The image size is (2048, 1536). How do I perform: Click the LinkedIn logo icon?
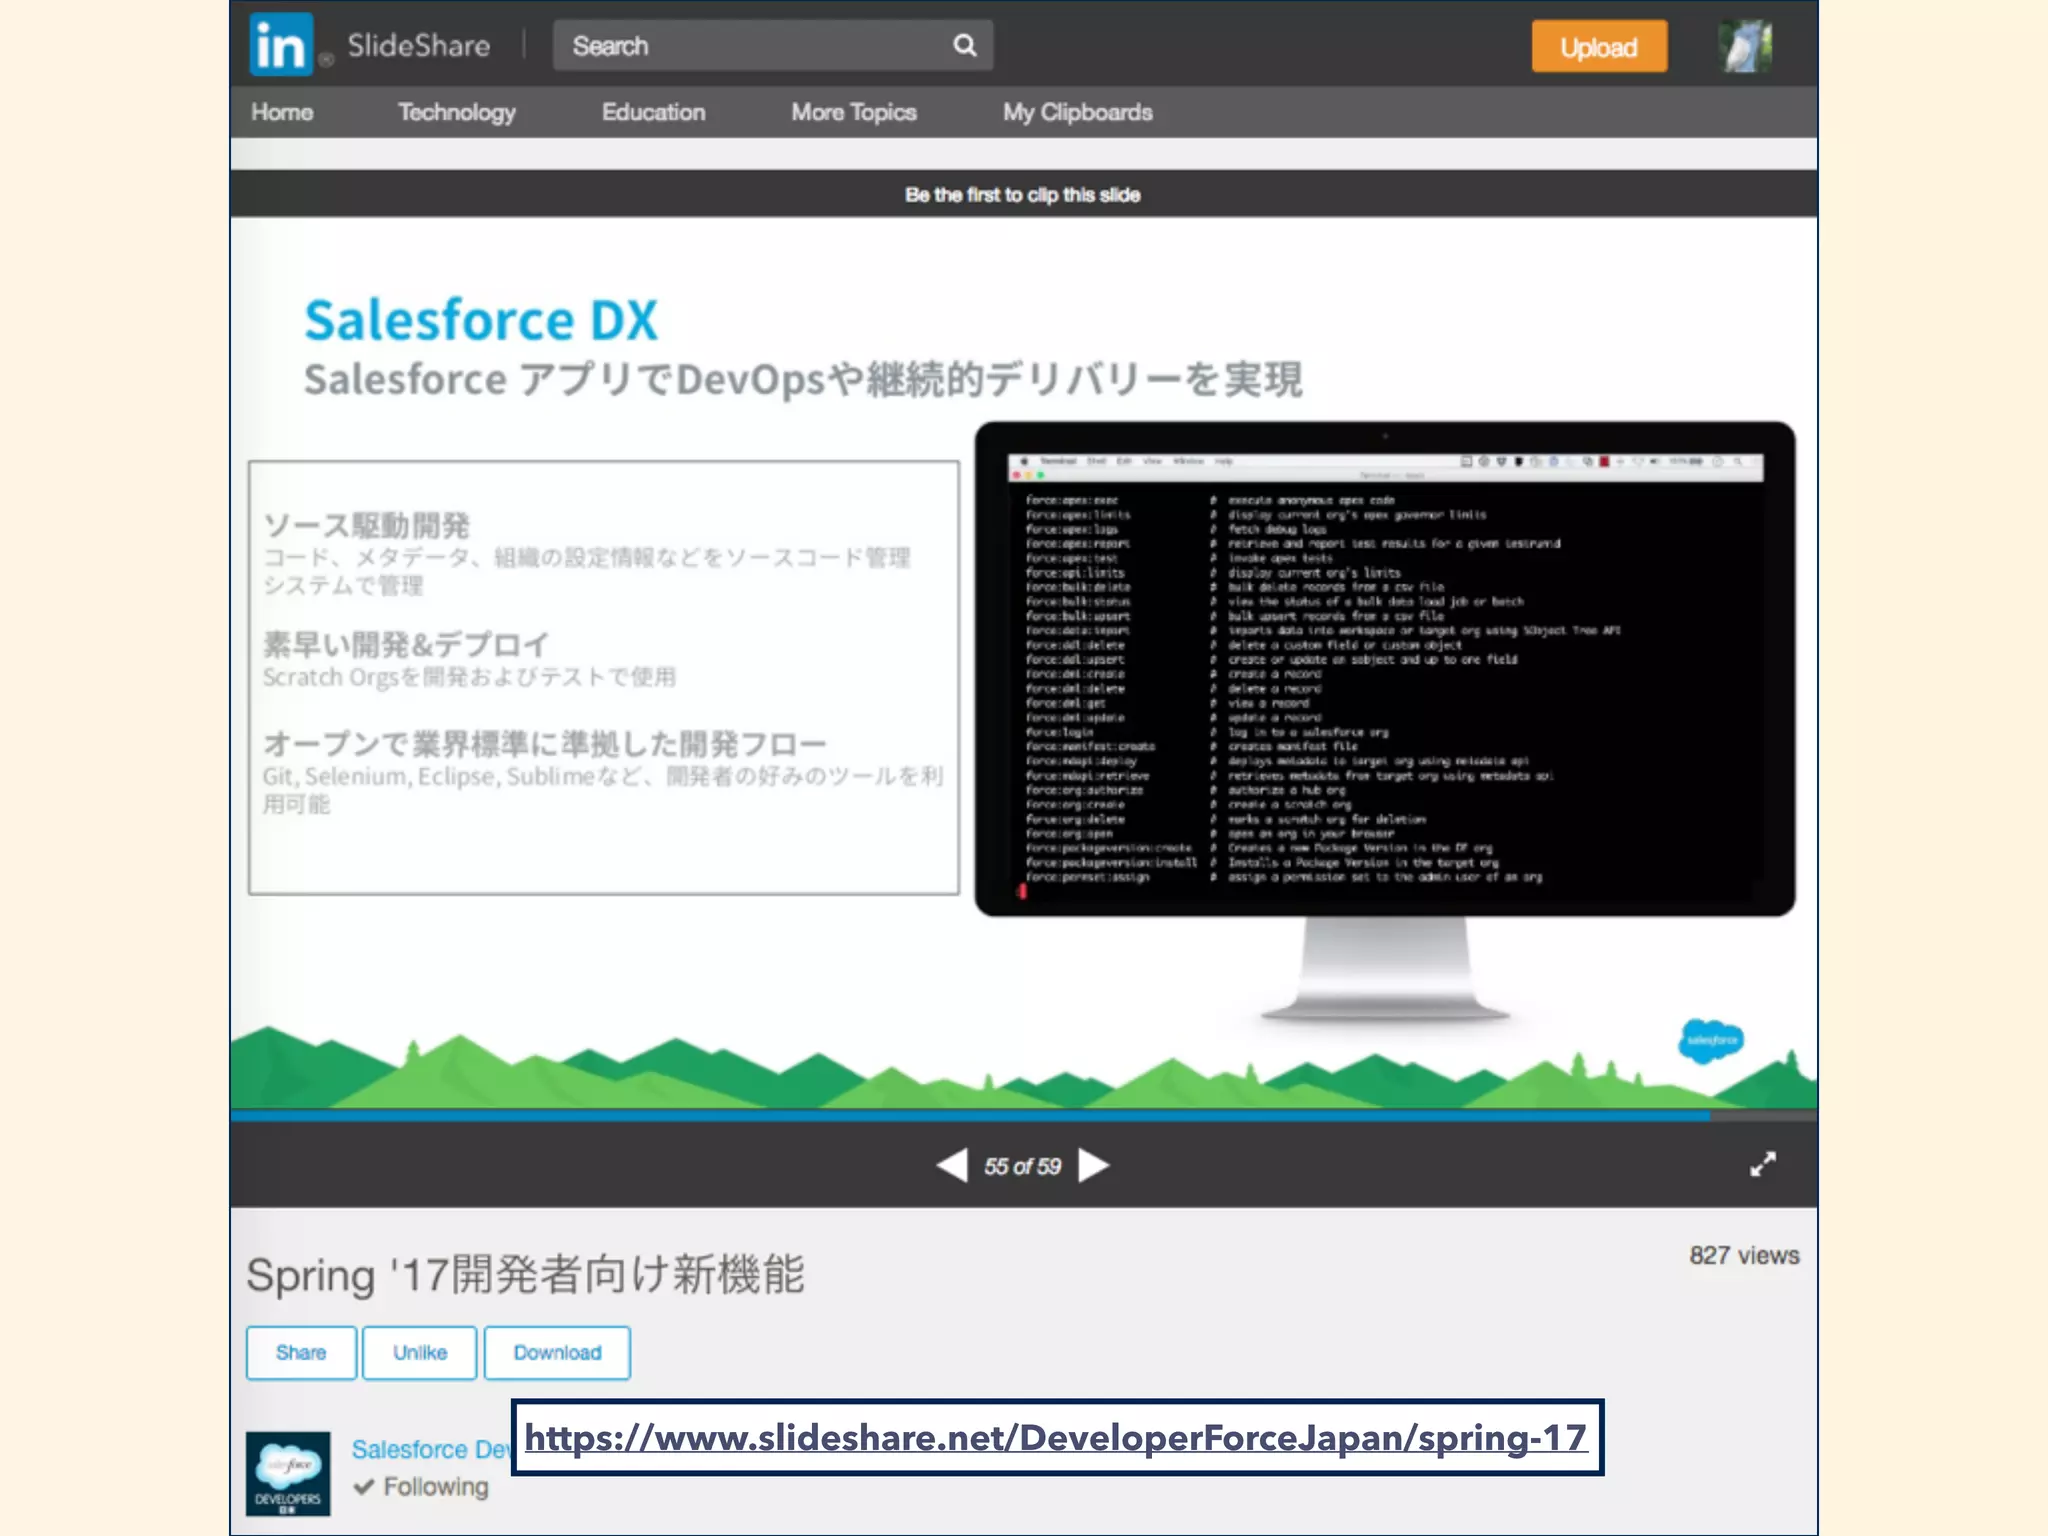(x=281, y=45)
